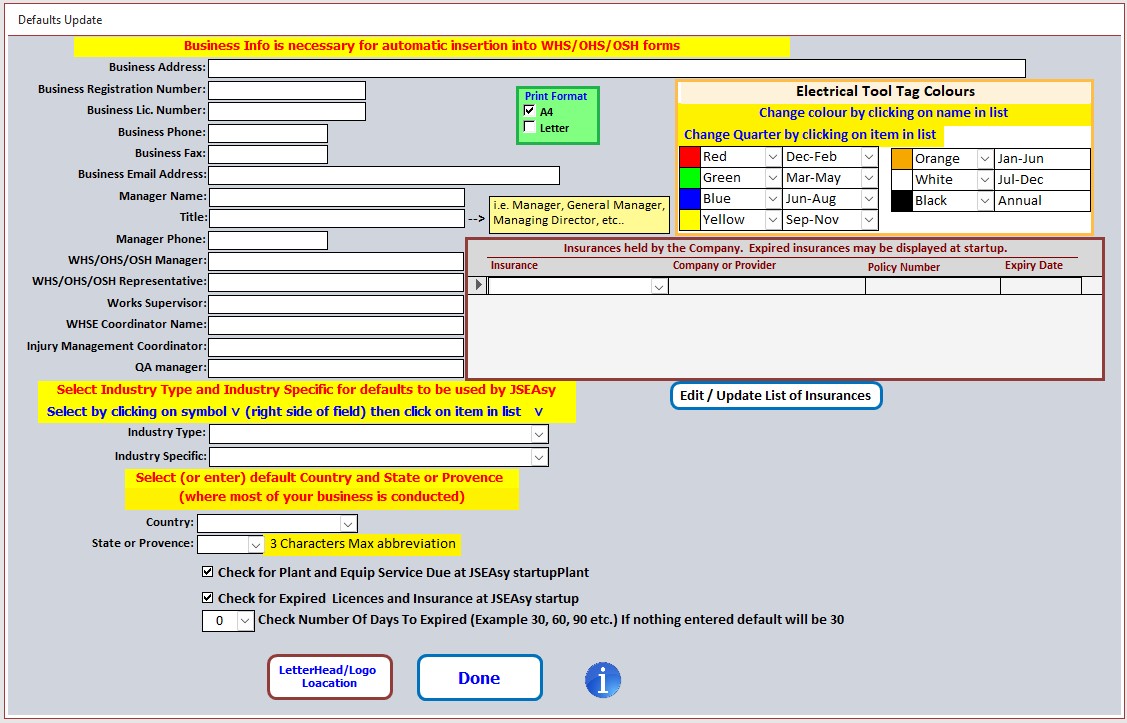Click the Policy Number cell

click(933, 287)
